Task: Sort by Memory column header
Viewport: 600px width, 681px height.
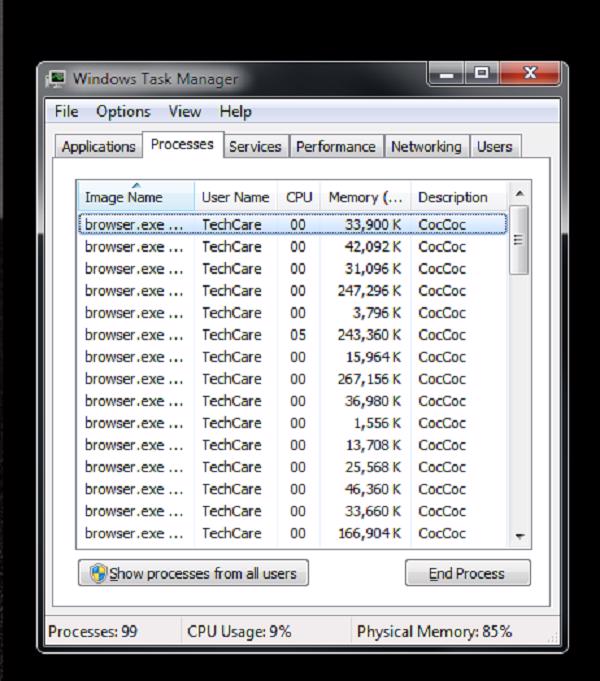Action: pos(365,197)
